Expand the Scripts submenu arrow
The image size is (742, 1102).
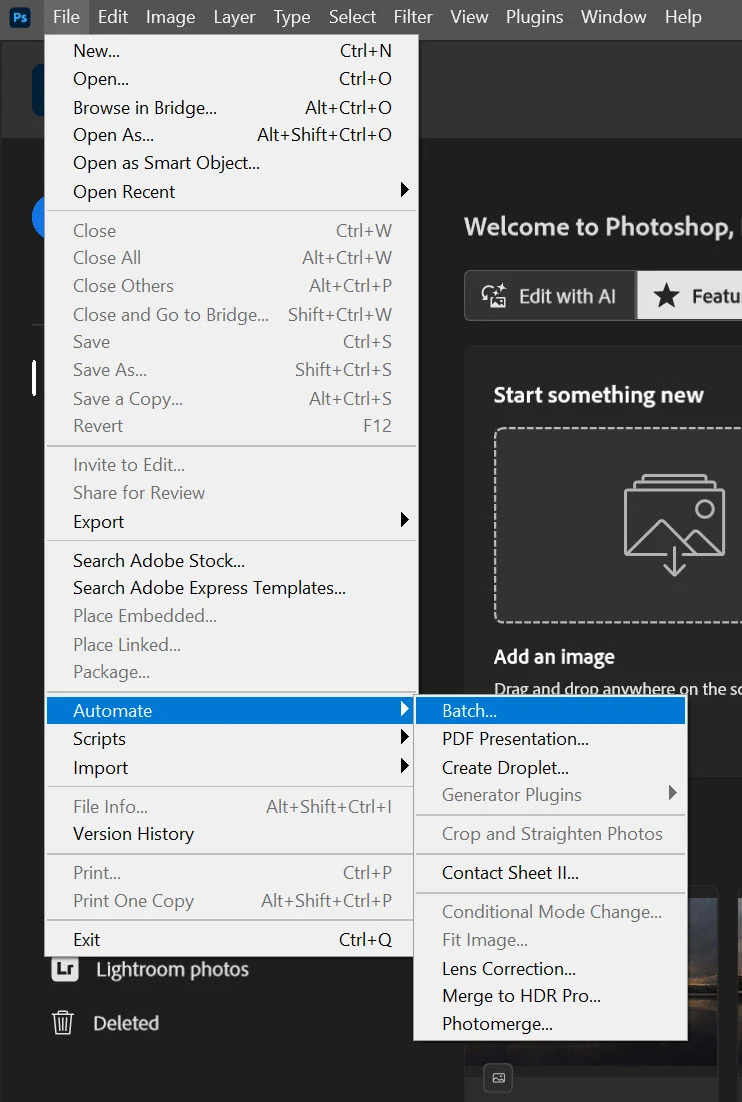tap(404, 737)
